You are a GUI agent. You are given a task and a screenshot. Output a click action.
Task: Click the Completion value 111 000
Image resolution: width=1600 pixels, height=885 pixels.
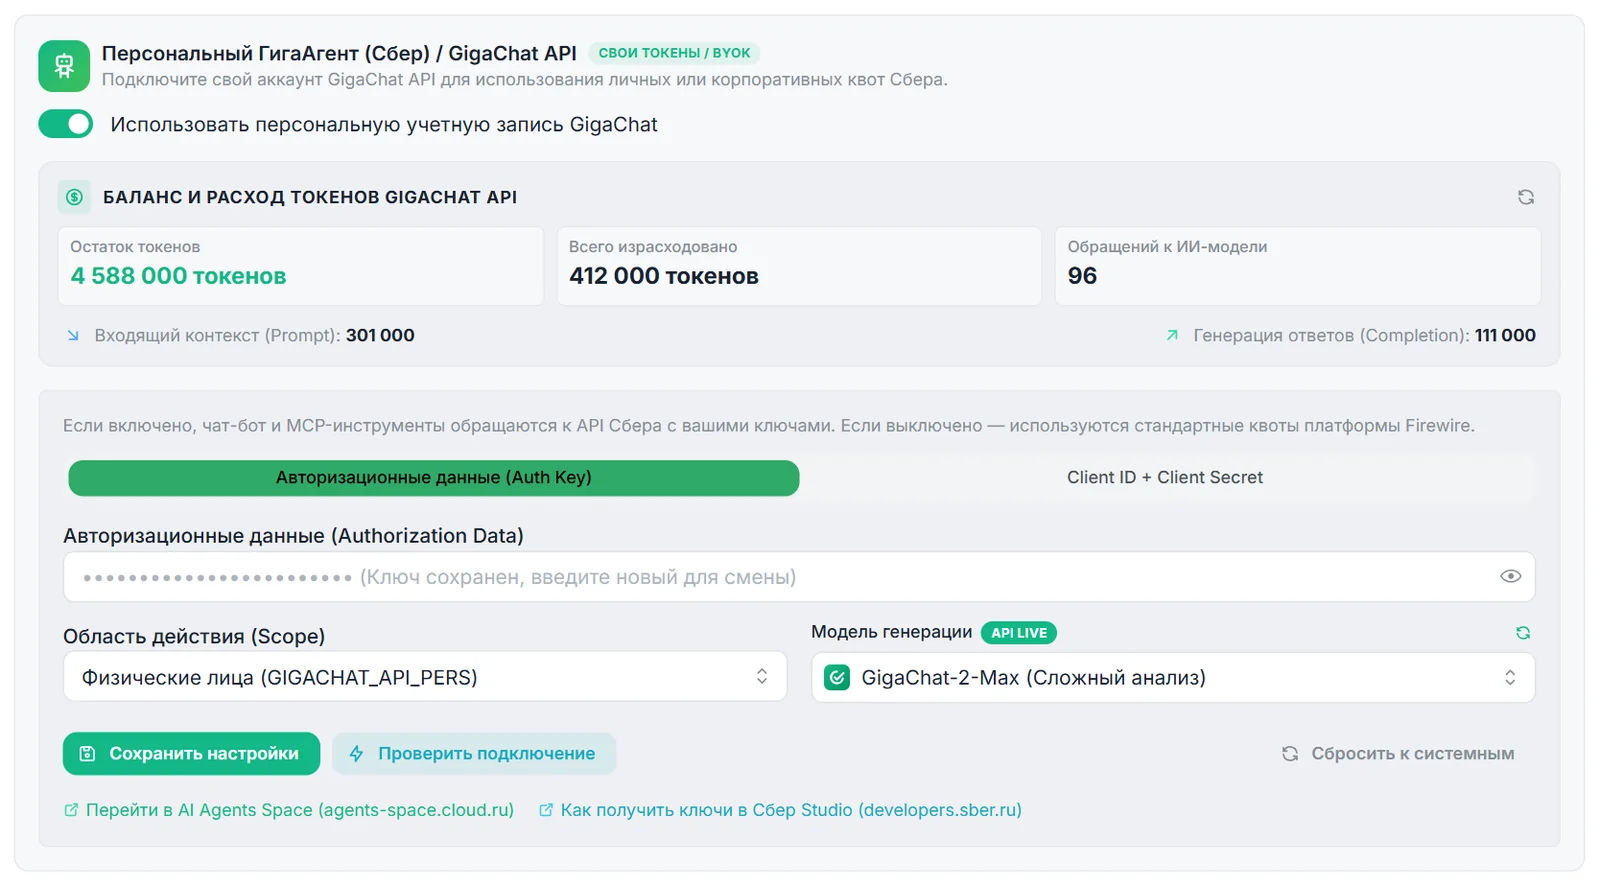tap(1505, 335)
